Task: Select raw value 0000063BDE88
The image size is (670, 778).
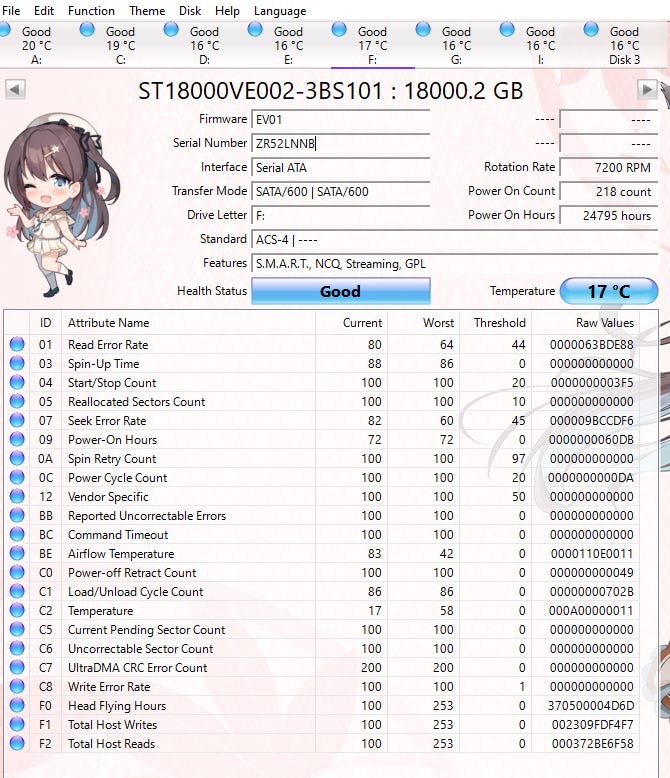Action: 592,344
